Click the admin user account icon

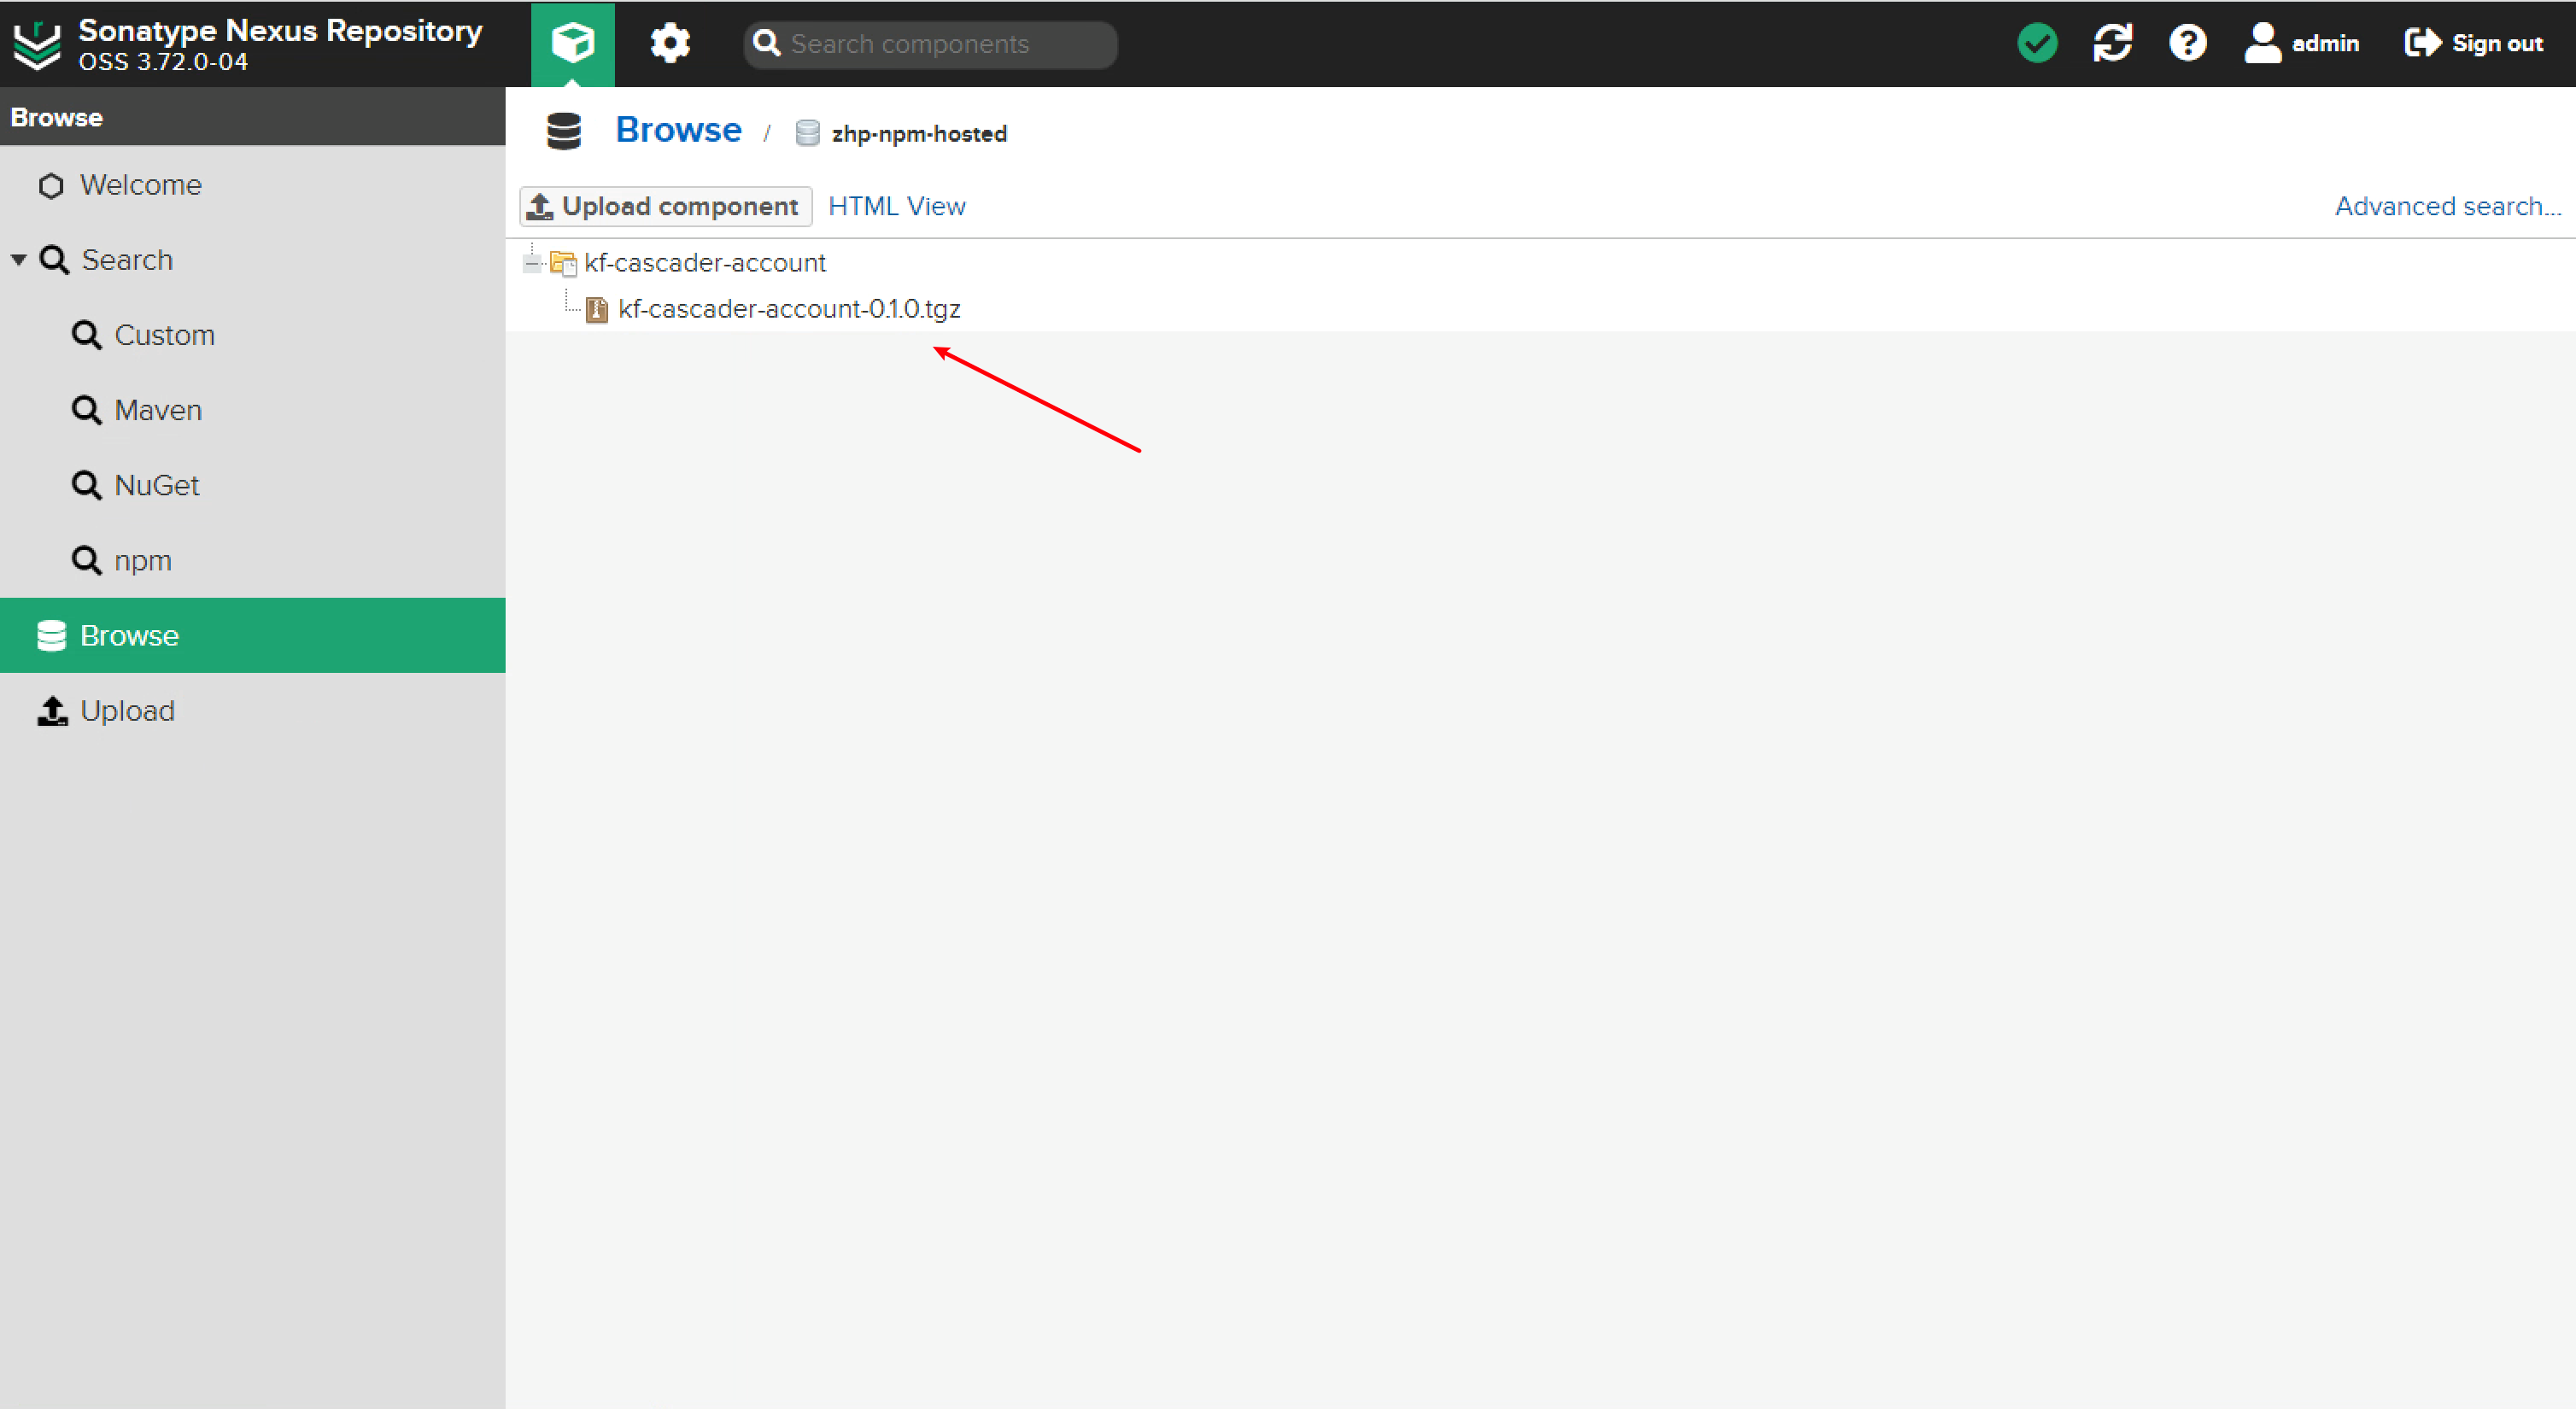click(x=2262, y=43)
